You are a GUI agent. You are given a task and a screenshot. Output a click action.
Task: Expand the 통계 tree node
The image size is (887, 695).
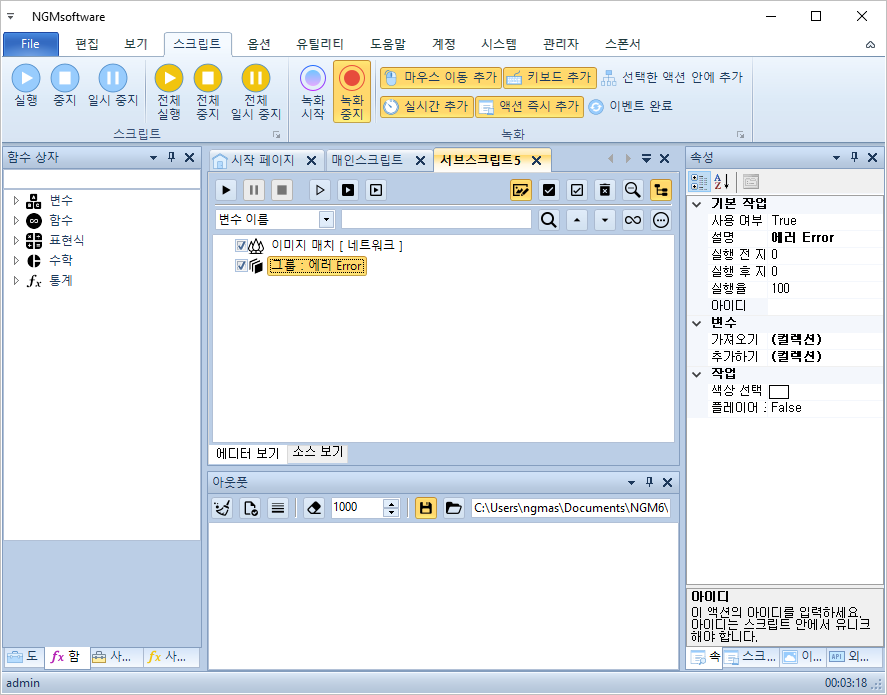[16, 280]
